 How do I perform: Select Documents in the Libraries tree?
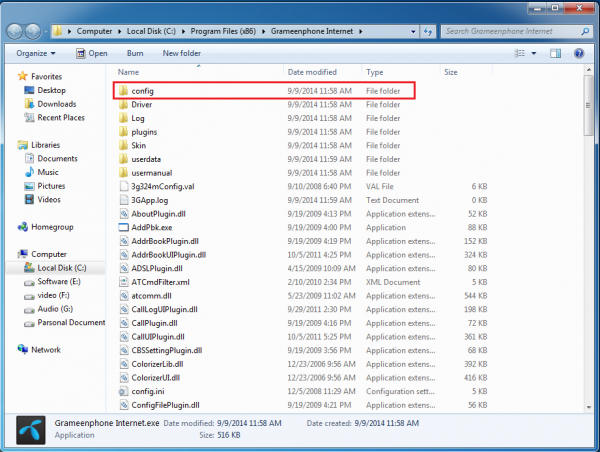click(57, 158)
